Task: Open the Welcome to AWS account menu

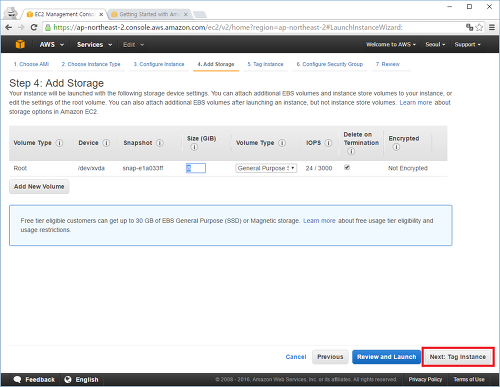Action: tap(391, 44)
